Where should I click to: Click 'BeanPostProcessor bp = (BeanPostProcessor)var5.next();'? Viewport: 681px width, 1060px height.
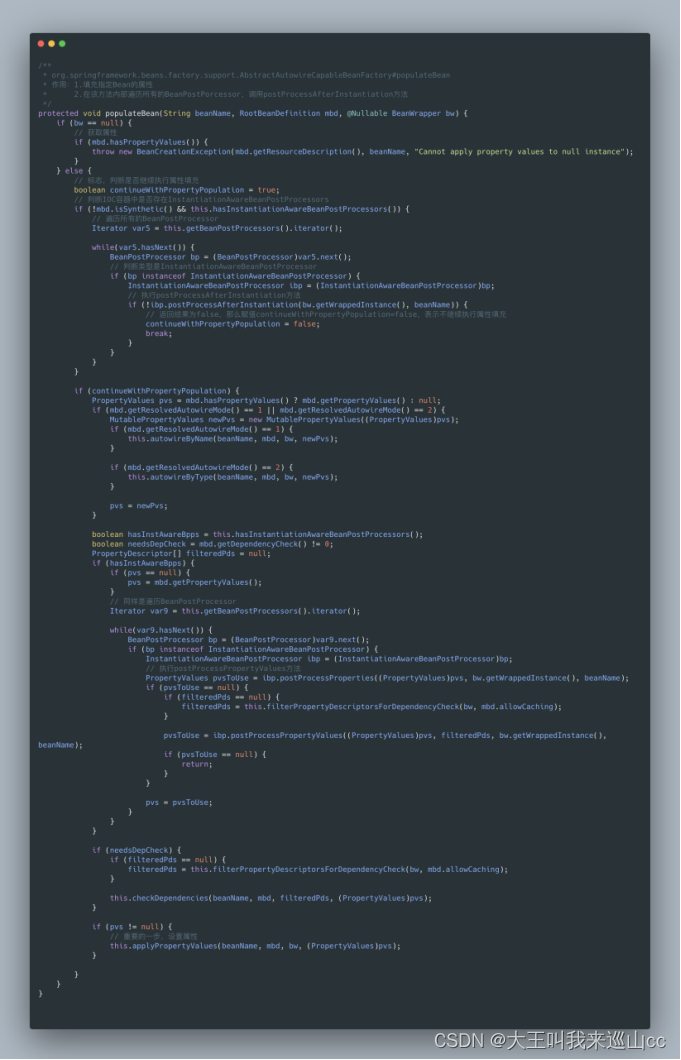(231, 257)
